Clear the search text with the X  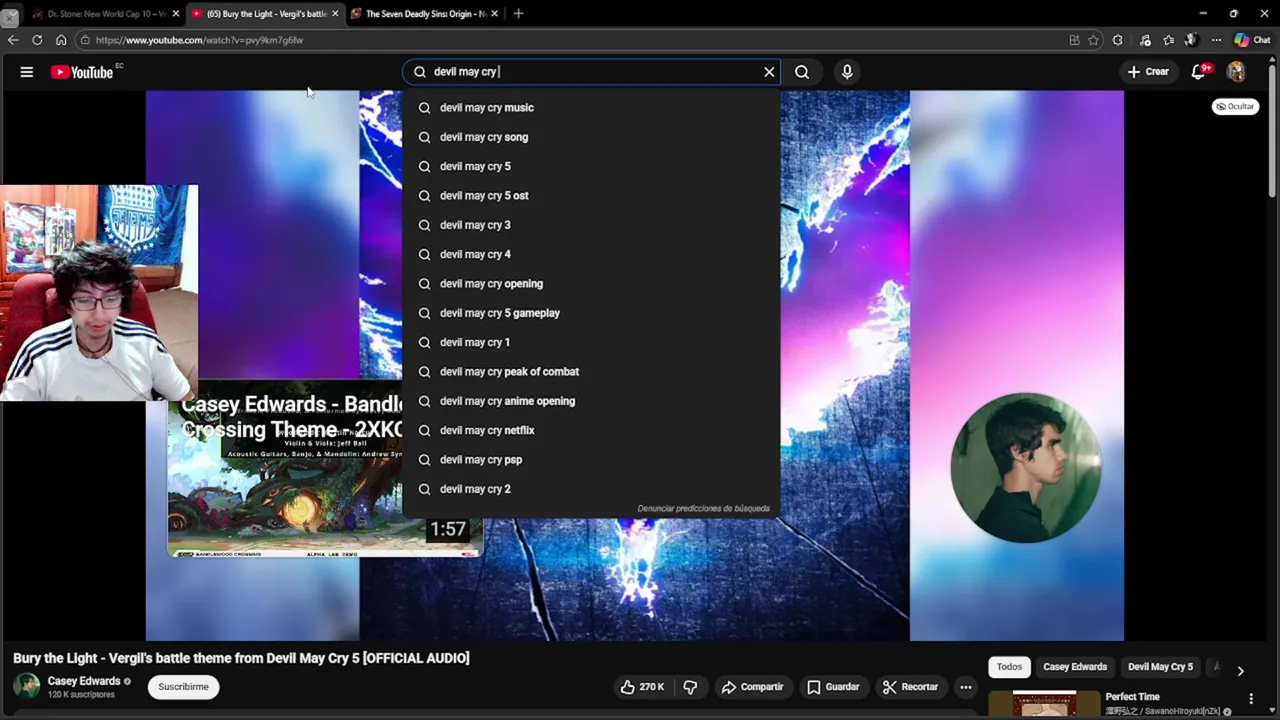(769, 72)
